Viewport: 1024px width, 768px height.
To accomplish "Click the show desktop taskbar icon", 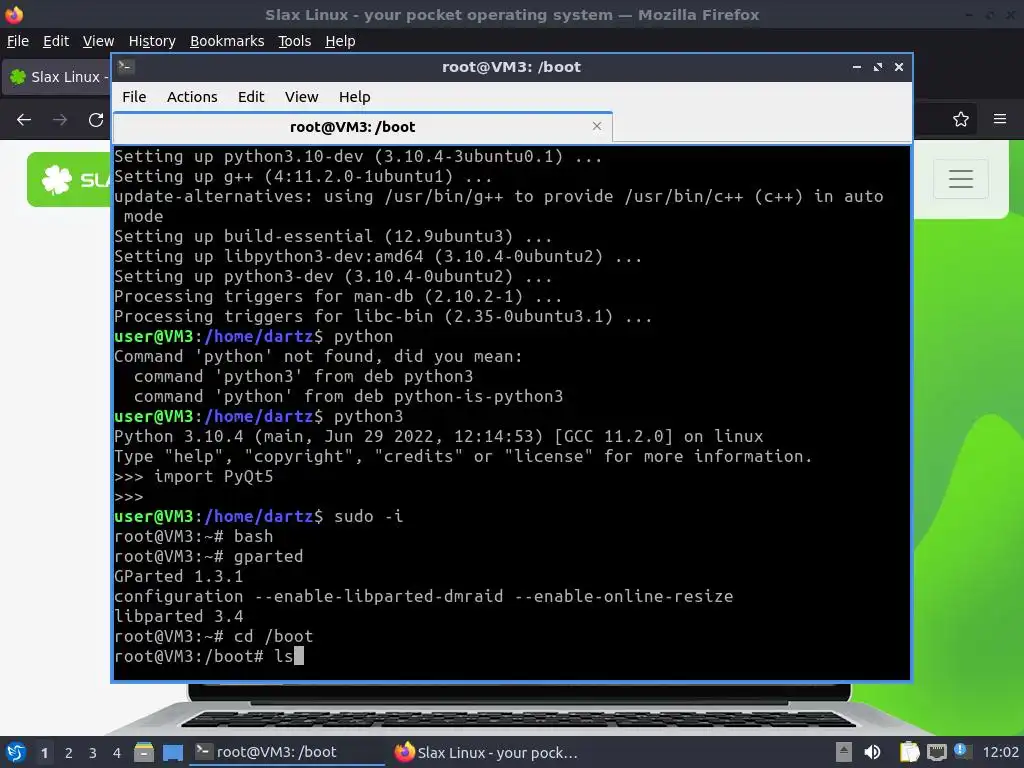I will pyautogui.click(x=173, y=752).
